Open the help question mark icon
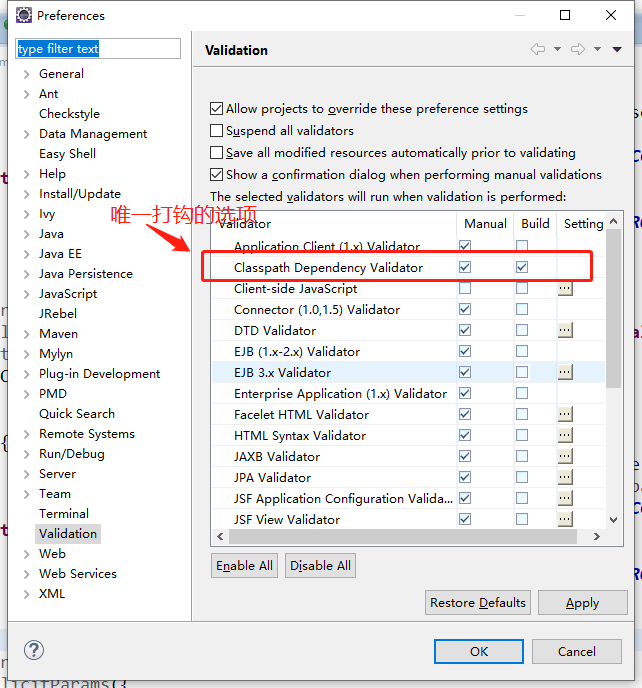The width and height of the screenshot is (642, 688). click(34, 650)
